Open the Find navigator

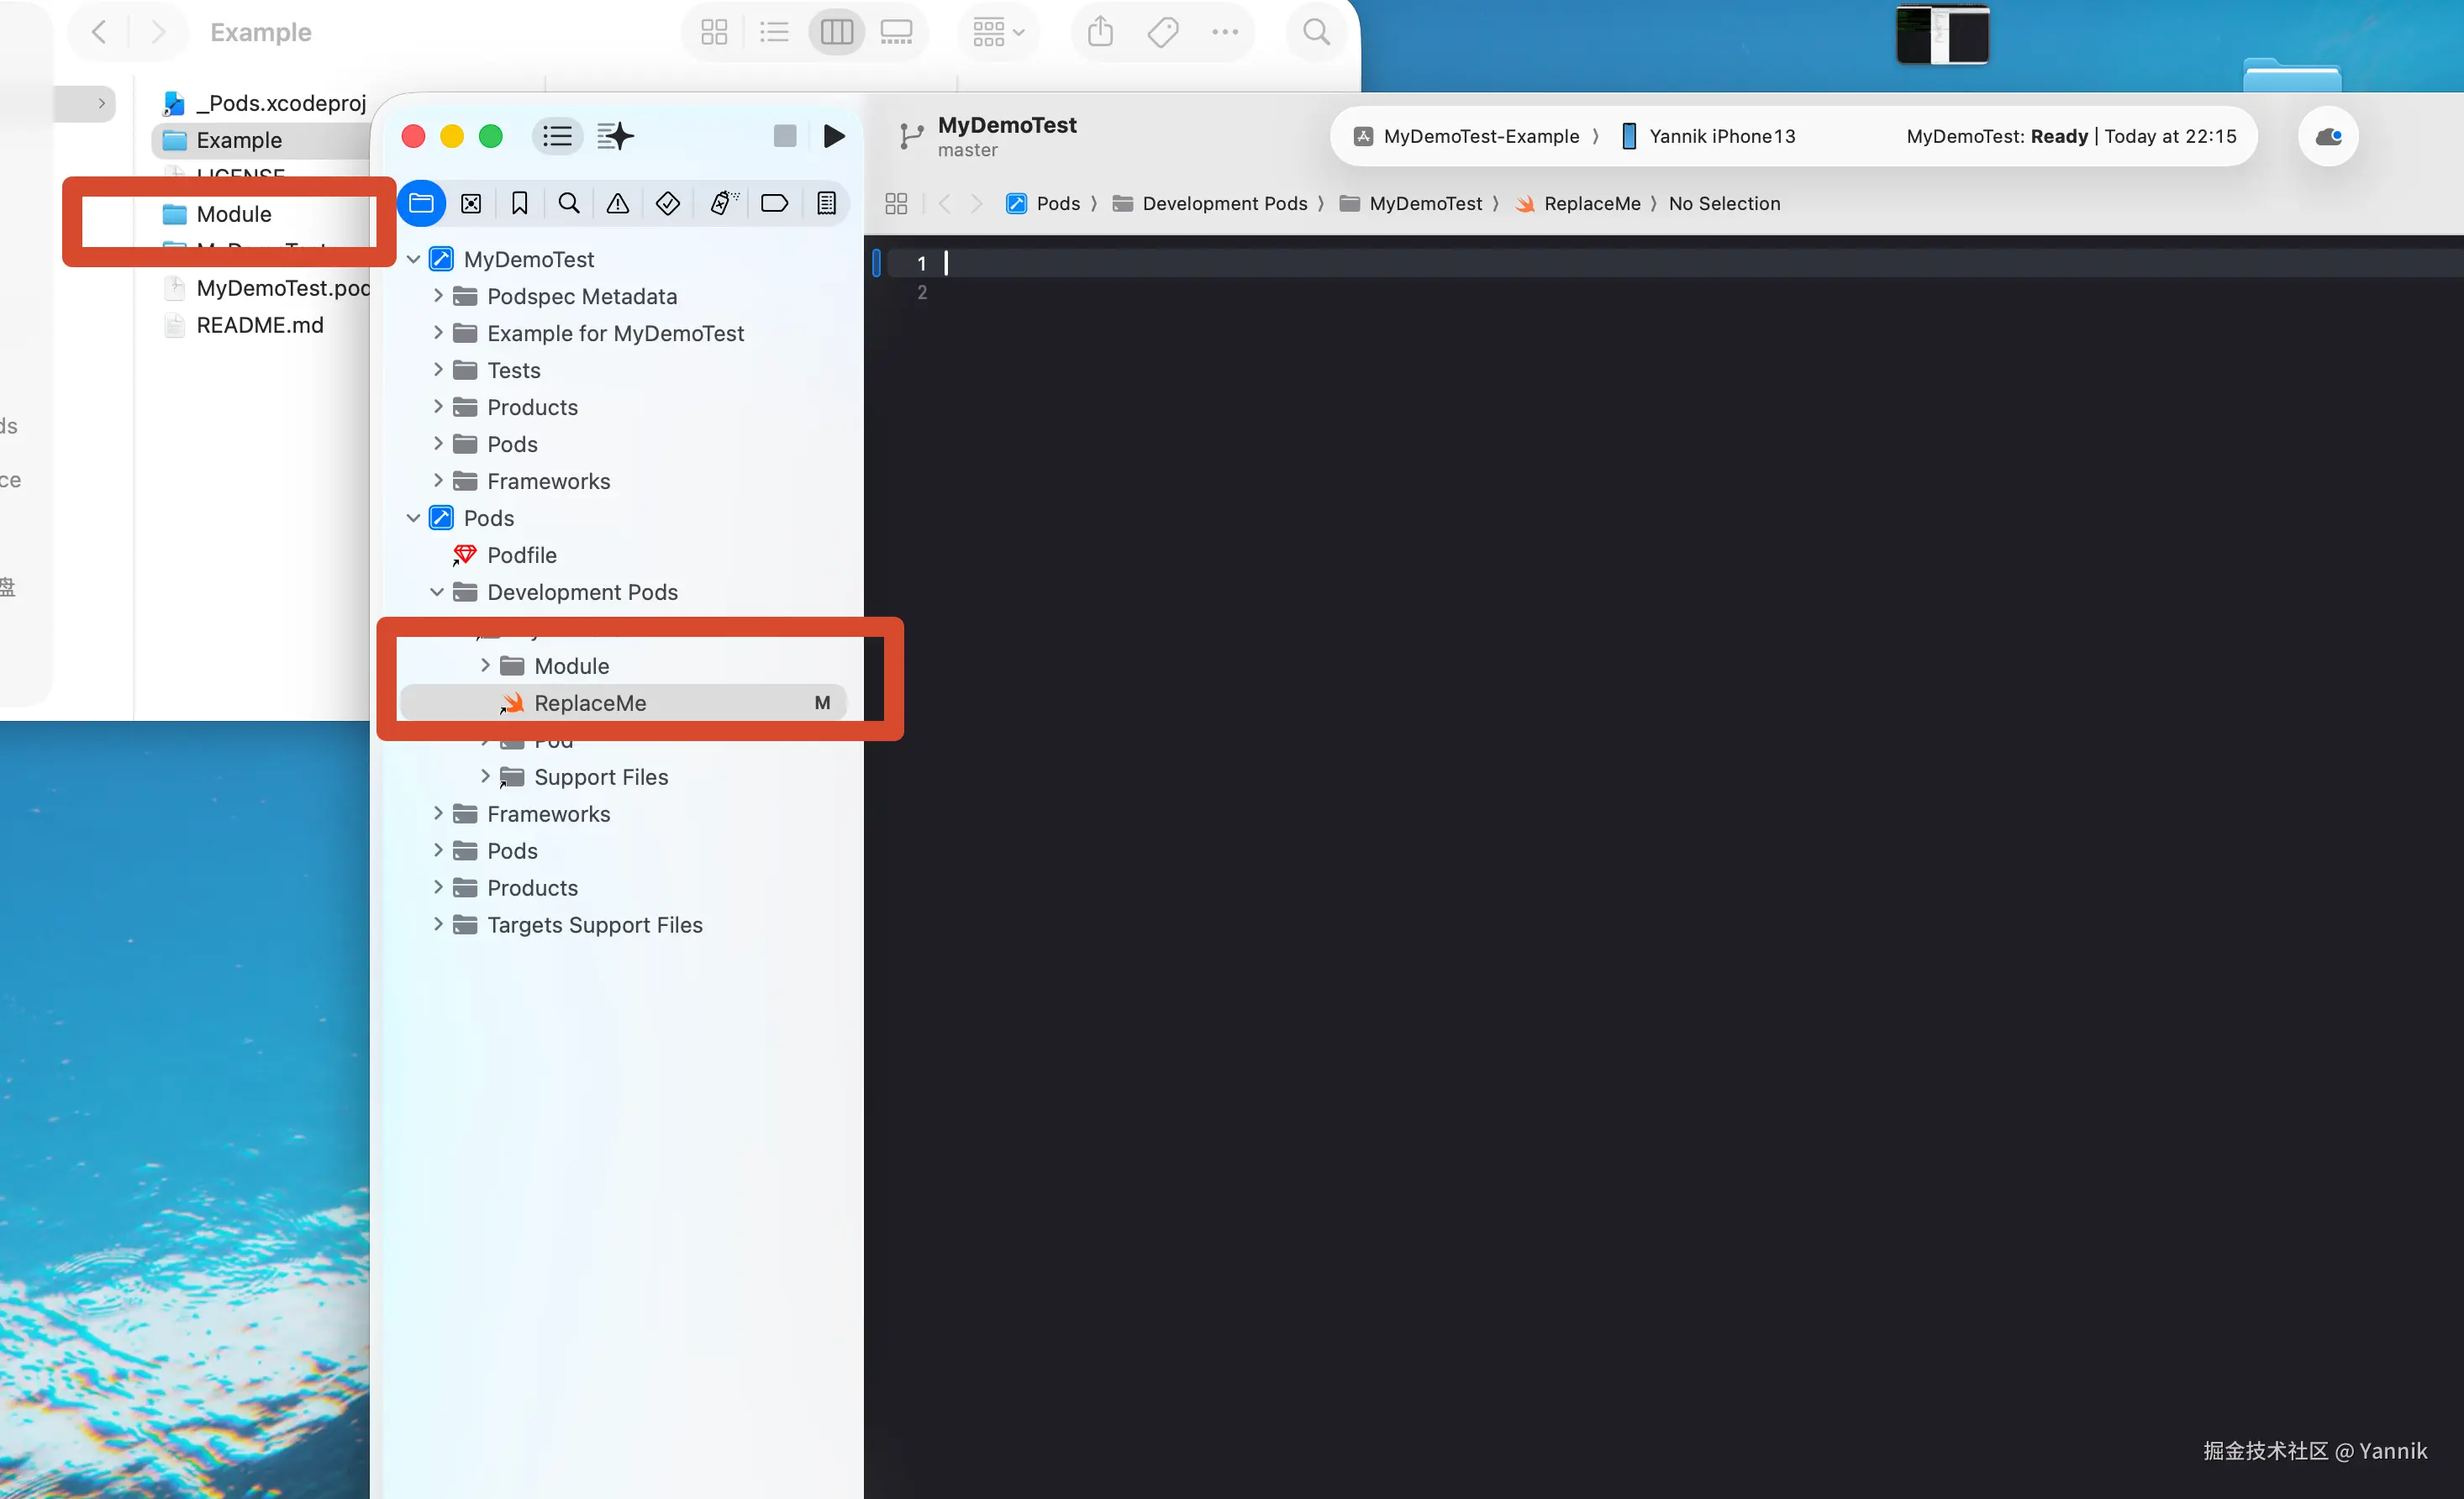pyautogui.click(x=569, y=203)
